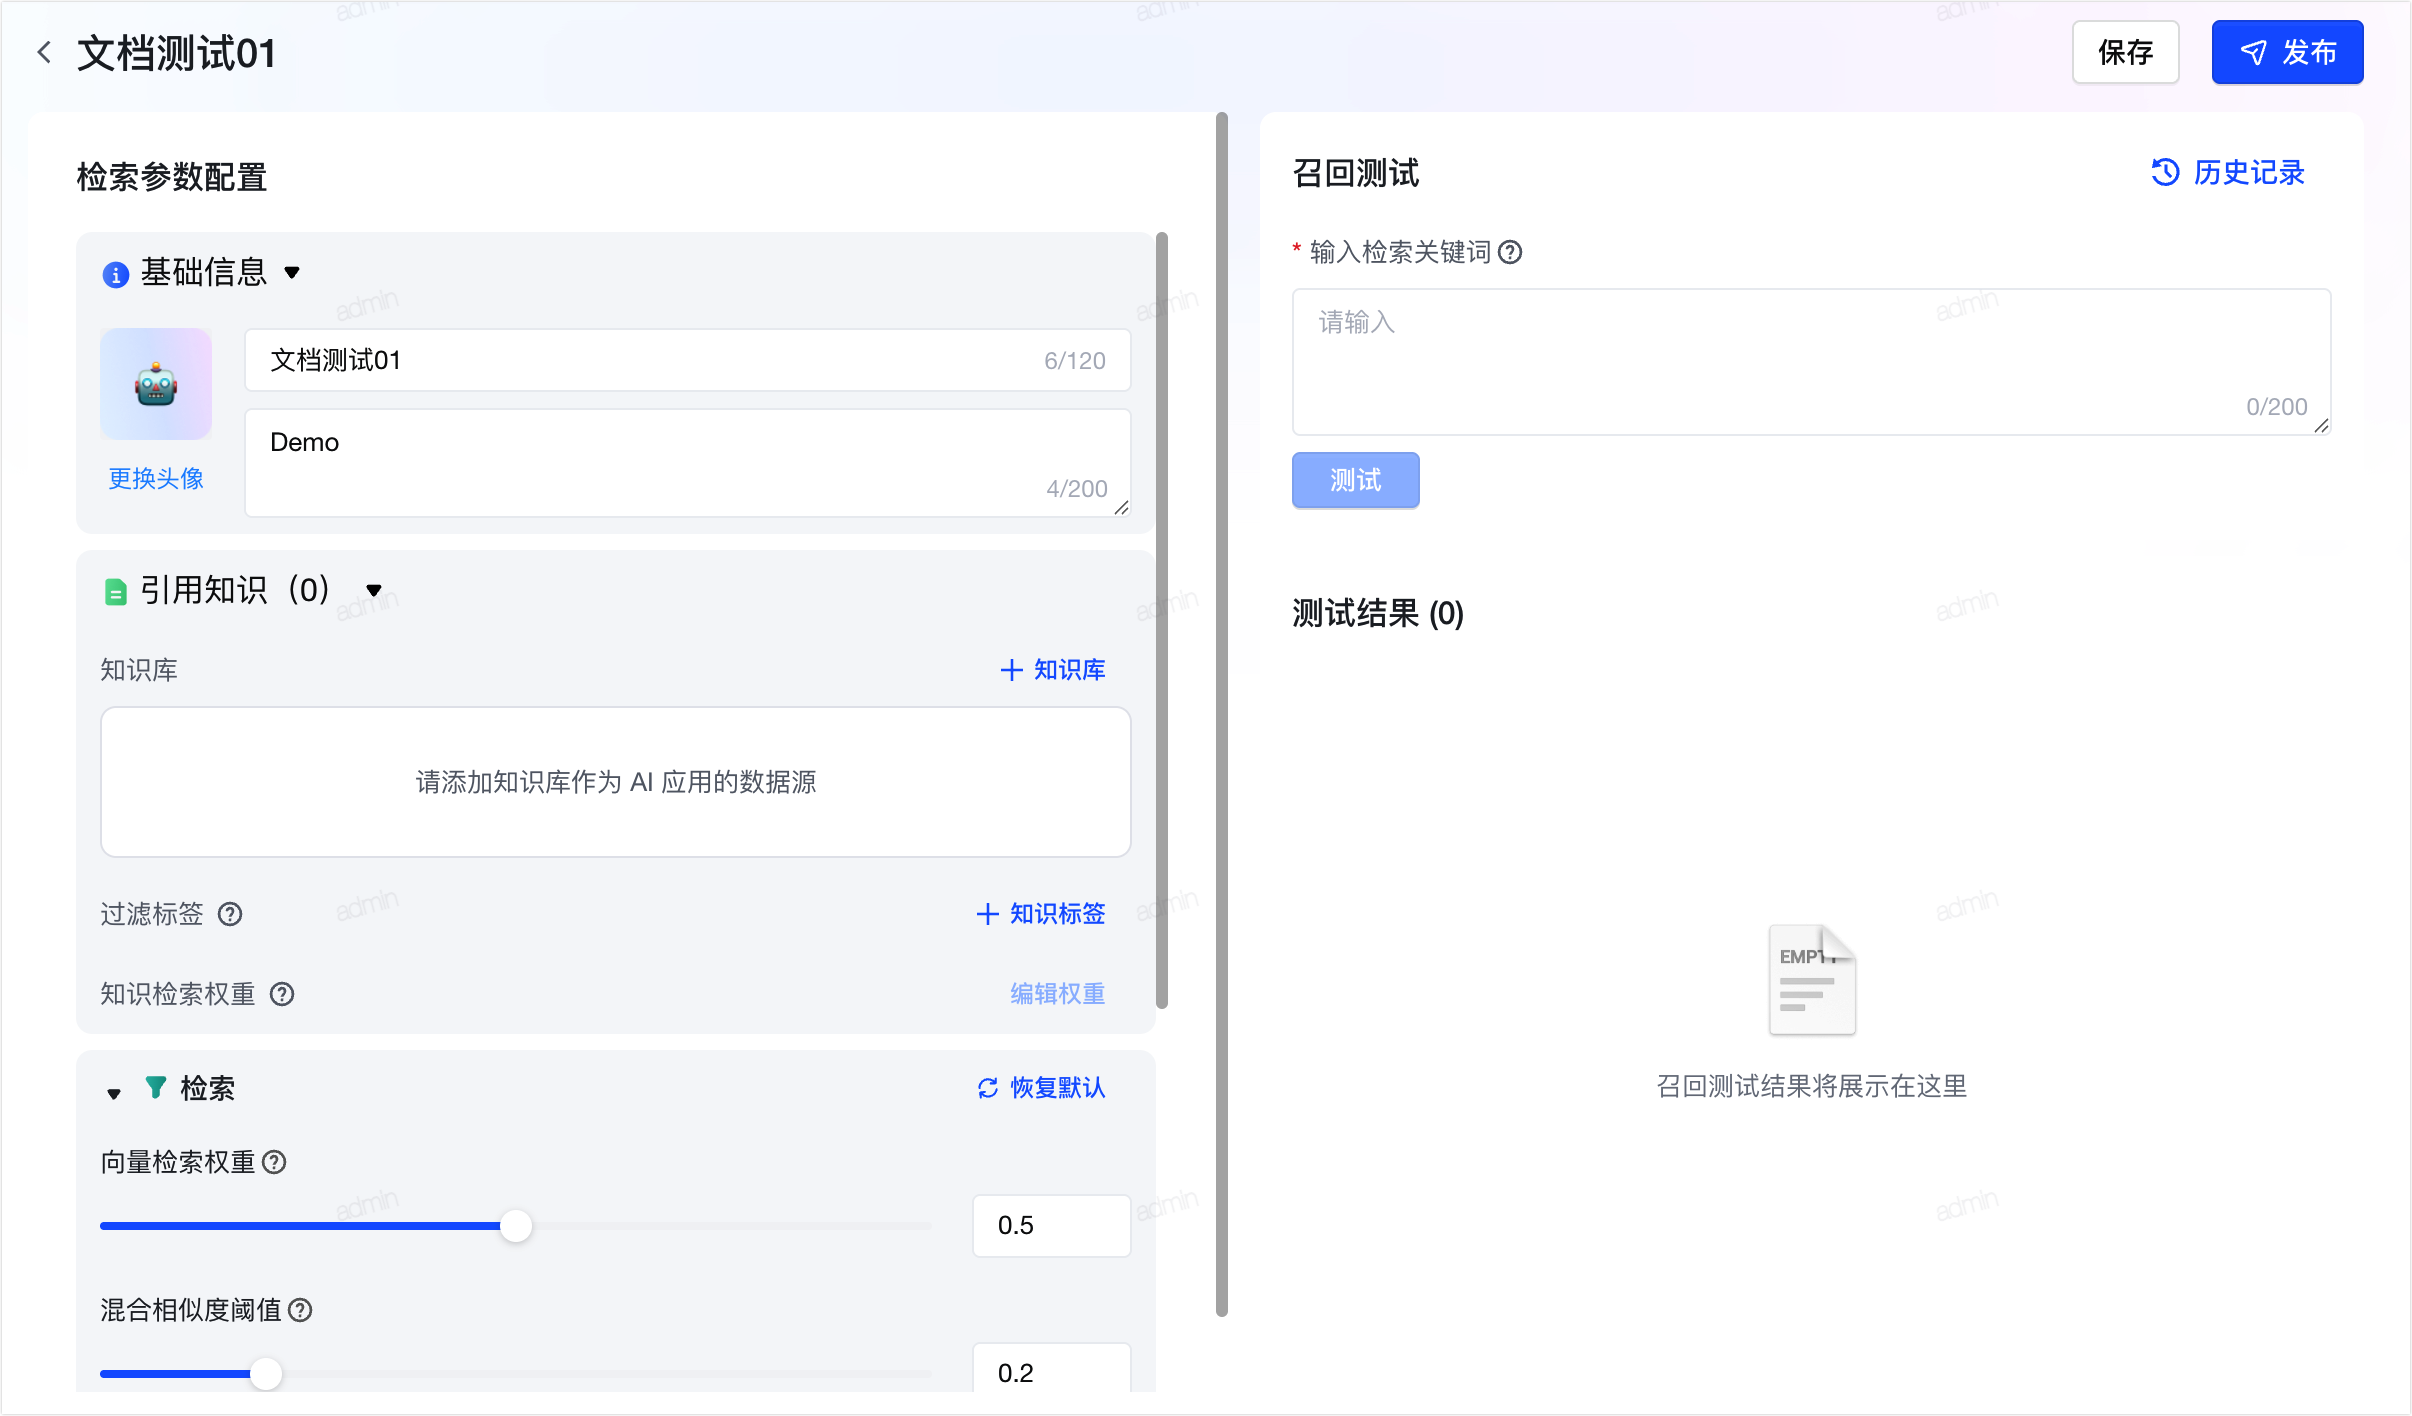This screenshot has height=1416, width=2412.
Task: Click the 检索参数配置 heading
Action: tap(172, 177)
